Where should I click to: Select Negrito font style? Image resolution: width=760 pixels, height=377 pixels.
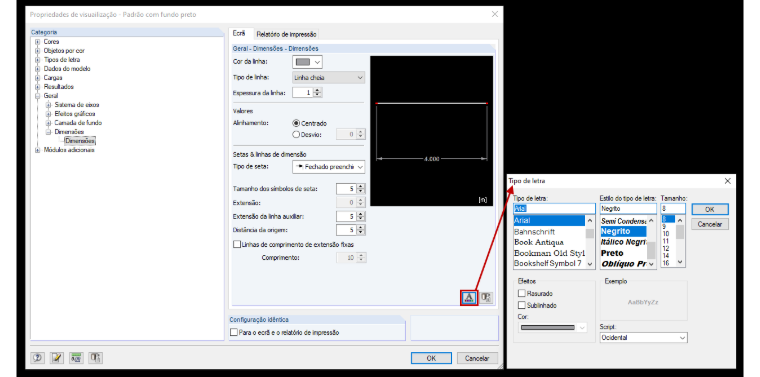(x=623, y=231)
